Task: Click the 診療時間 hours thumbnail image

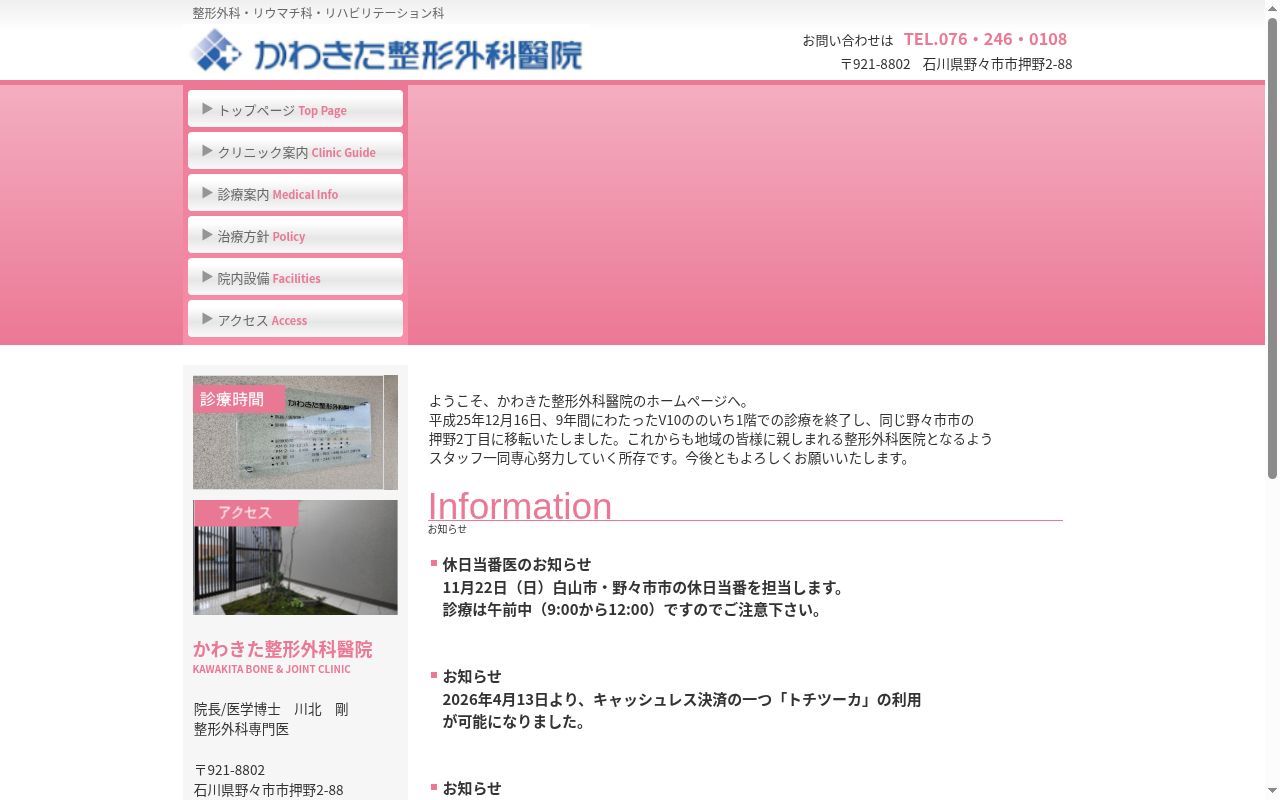Action: pos(295,432)
